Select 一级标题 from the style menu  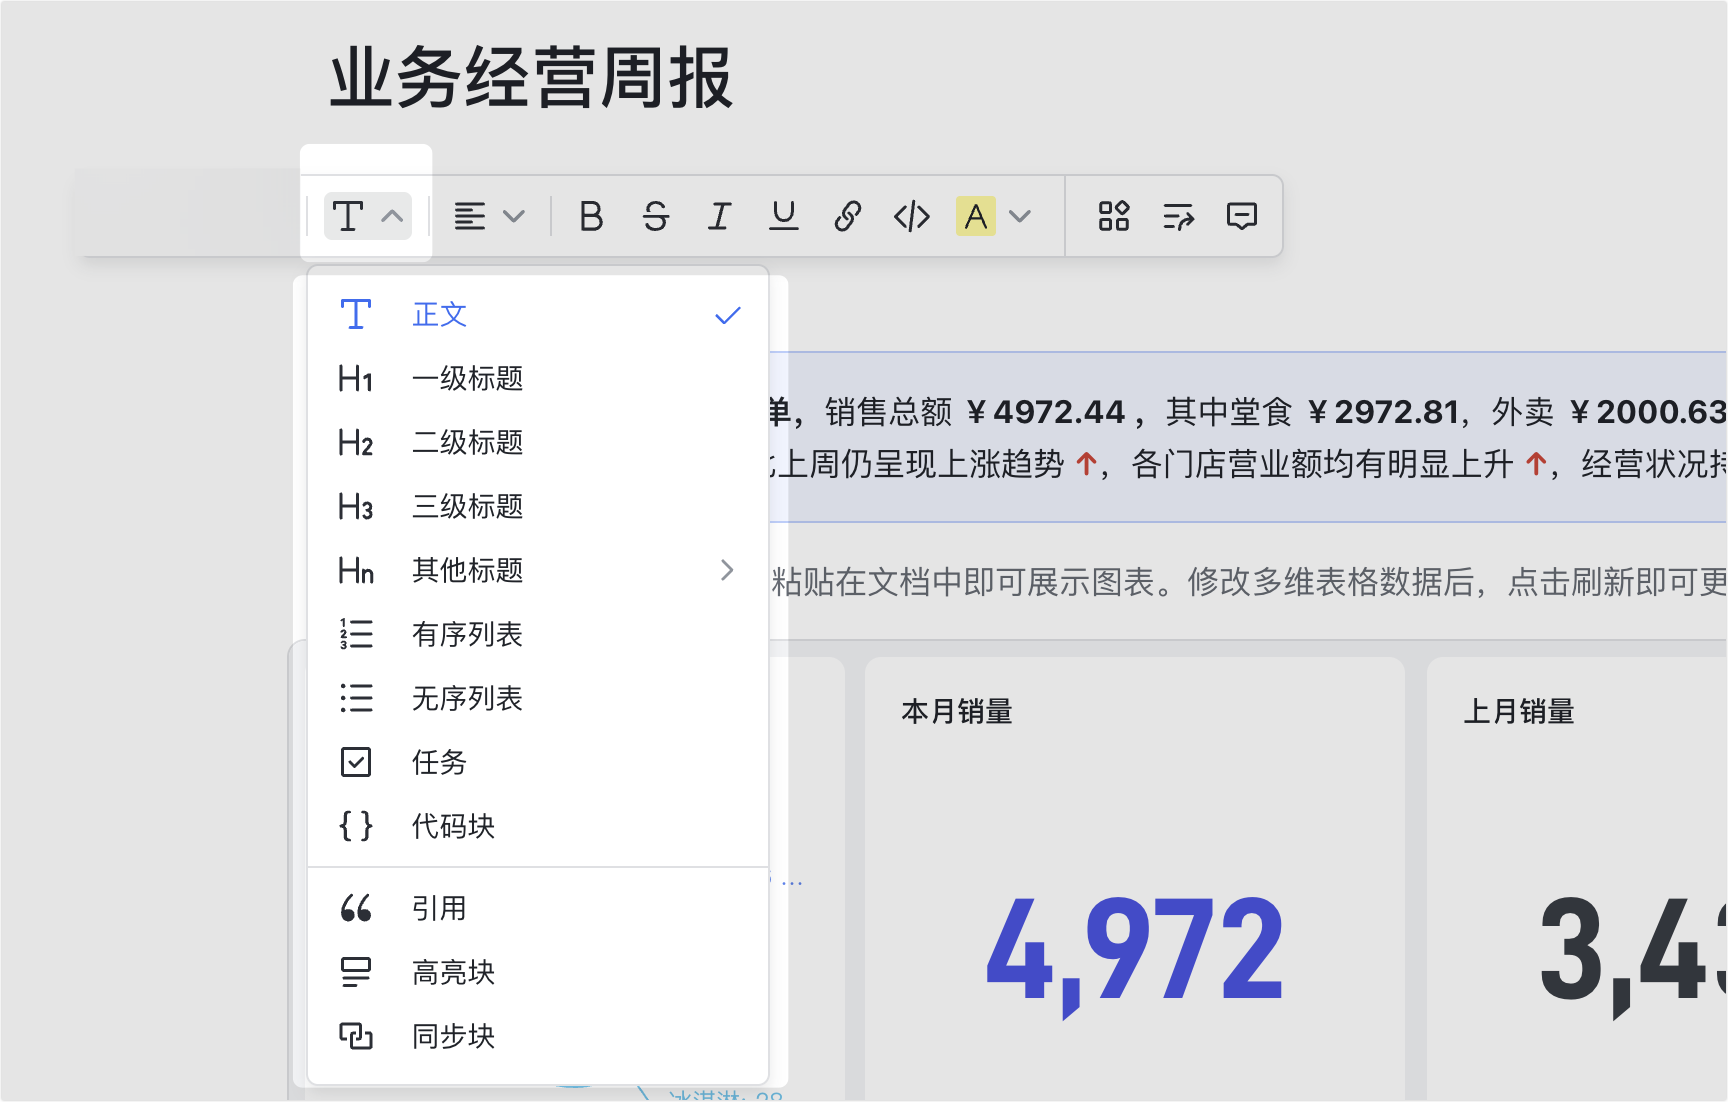(x=467, y=378)
